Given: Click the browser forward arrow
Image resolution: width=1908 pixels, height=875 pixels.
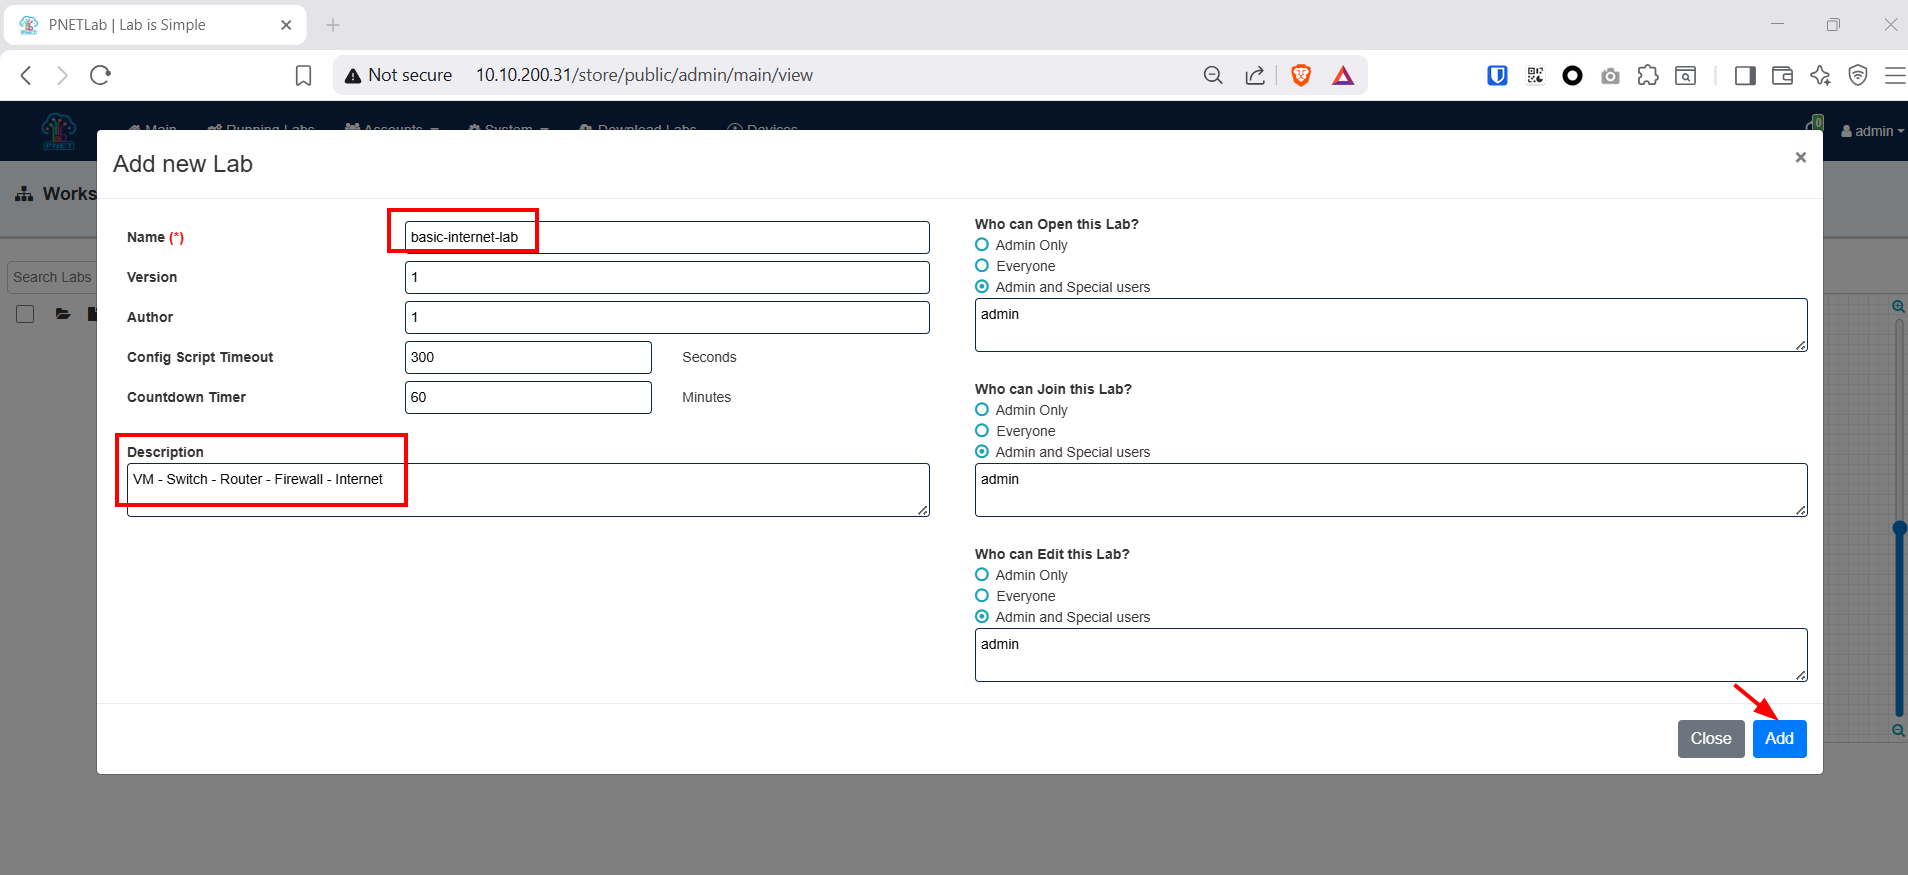Looking at the screenshot, I should (x=62, y=75).
